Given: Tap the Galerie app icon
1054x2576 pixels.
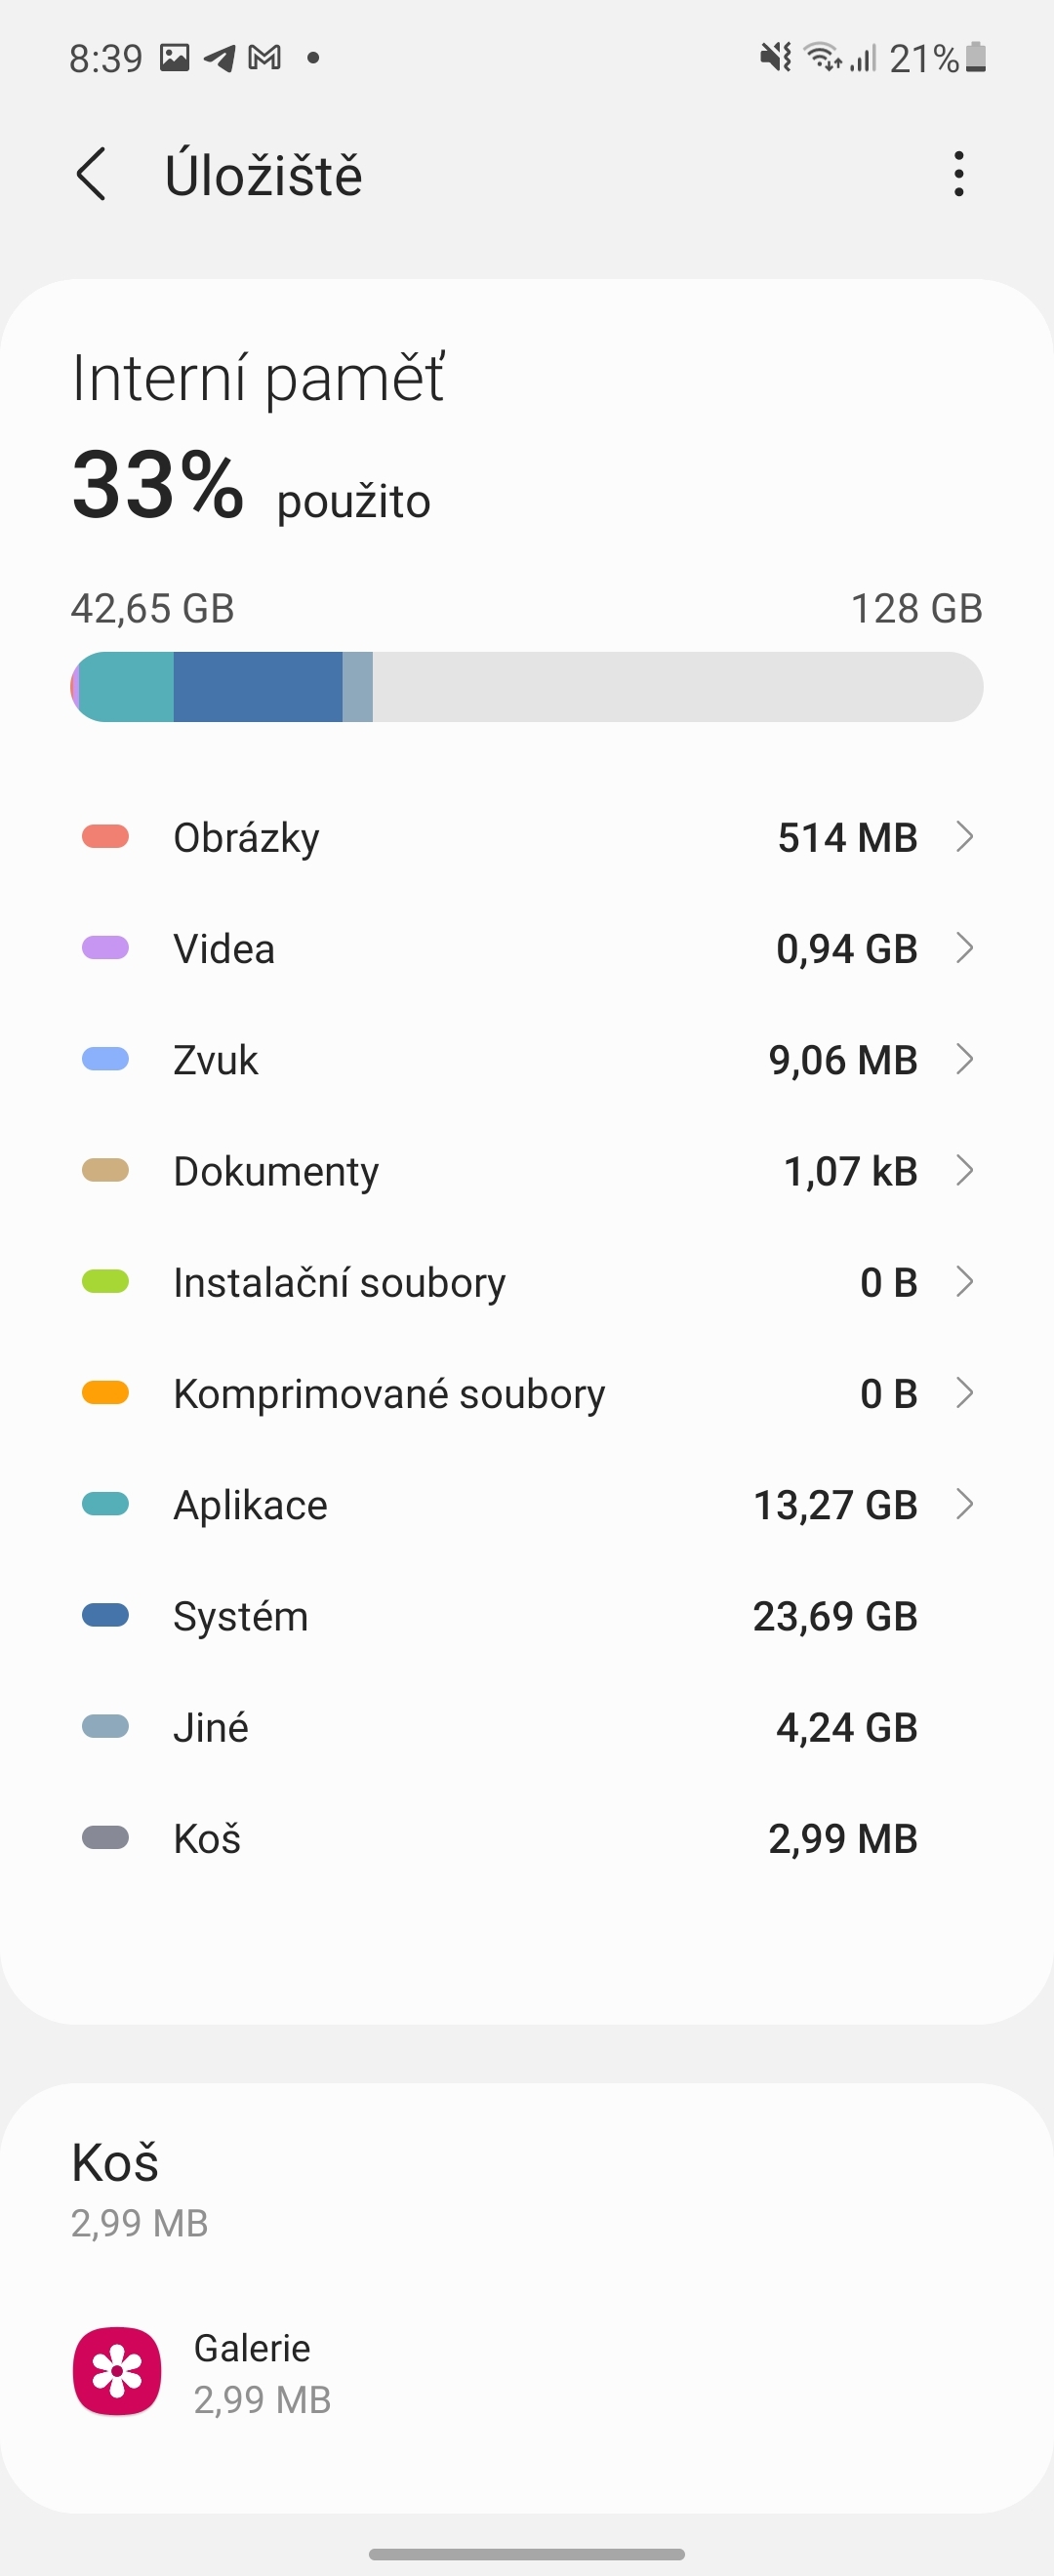Looking at the screenshot, I should click(117, 2371).
